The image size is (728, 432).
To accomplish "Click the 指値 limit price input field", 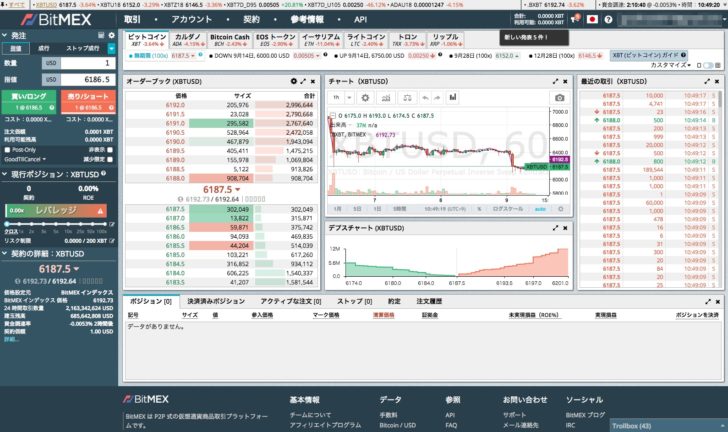I will (x=87, y=79).
